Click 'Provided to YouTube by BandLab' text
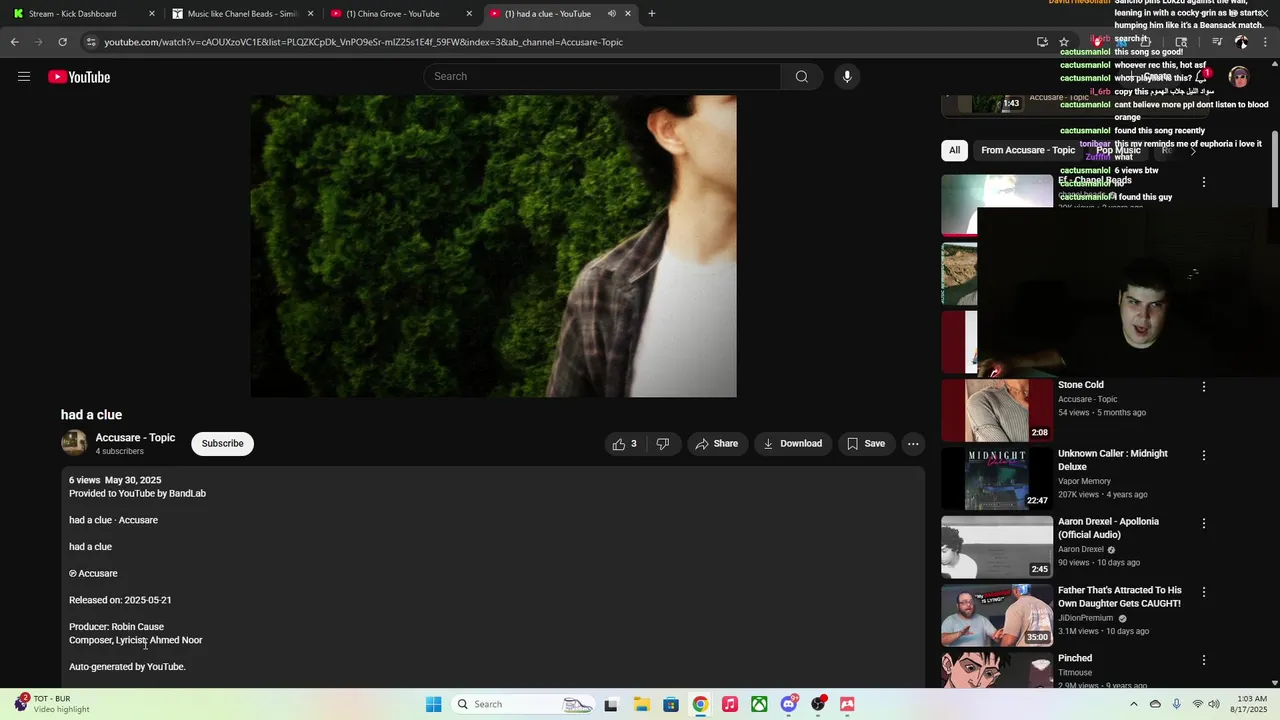 pyautogui.click(x=137, y=494)
